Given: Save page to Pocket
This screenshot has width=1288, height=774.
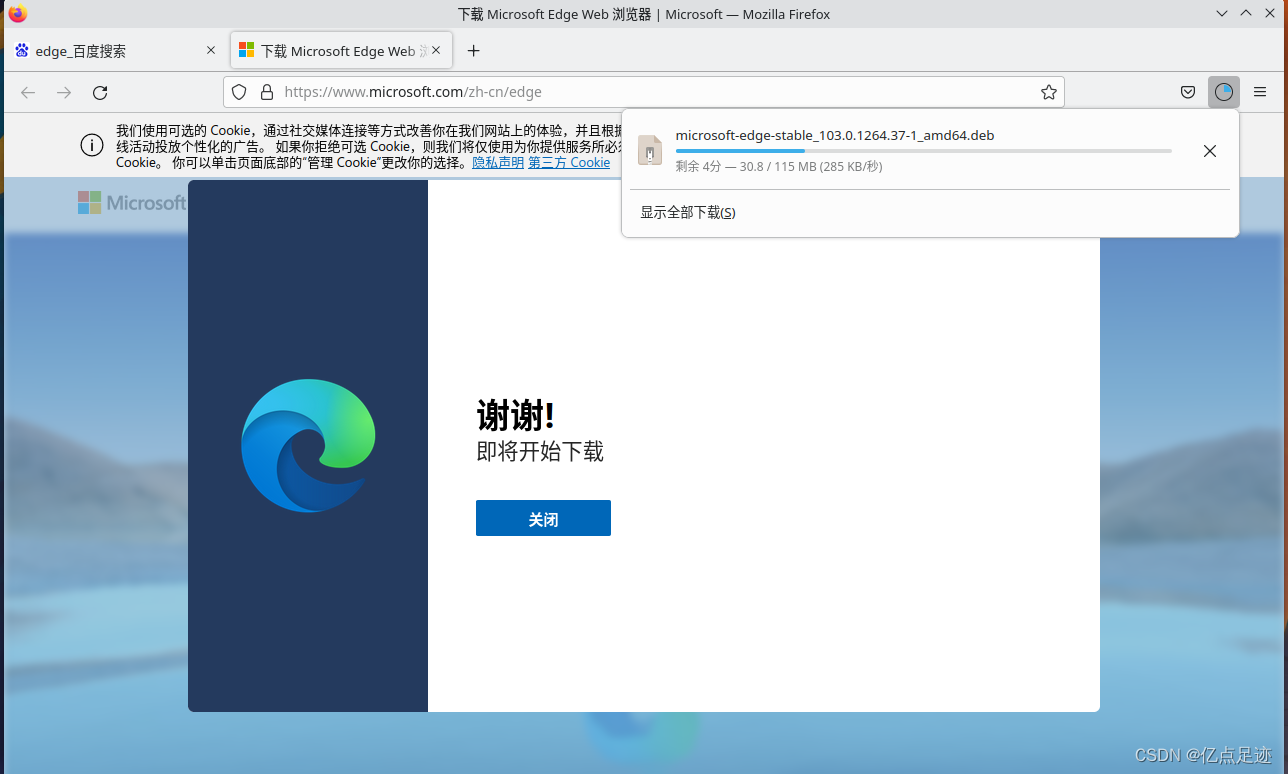Looking at the screenshot, I should 1188,92.
